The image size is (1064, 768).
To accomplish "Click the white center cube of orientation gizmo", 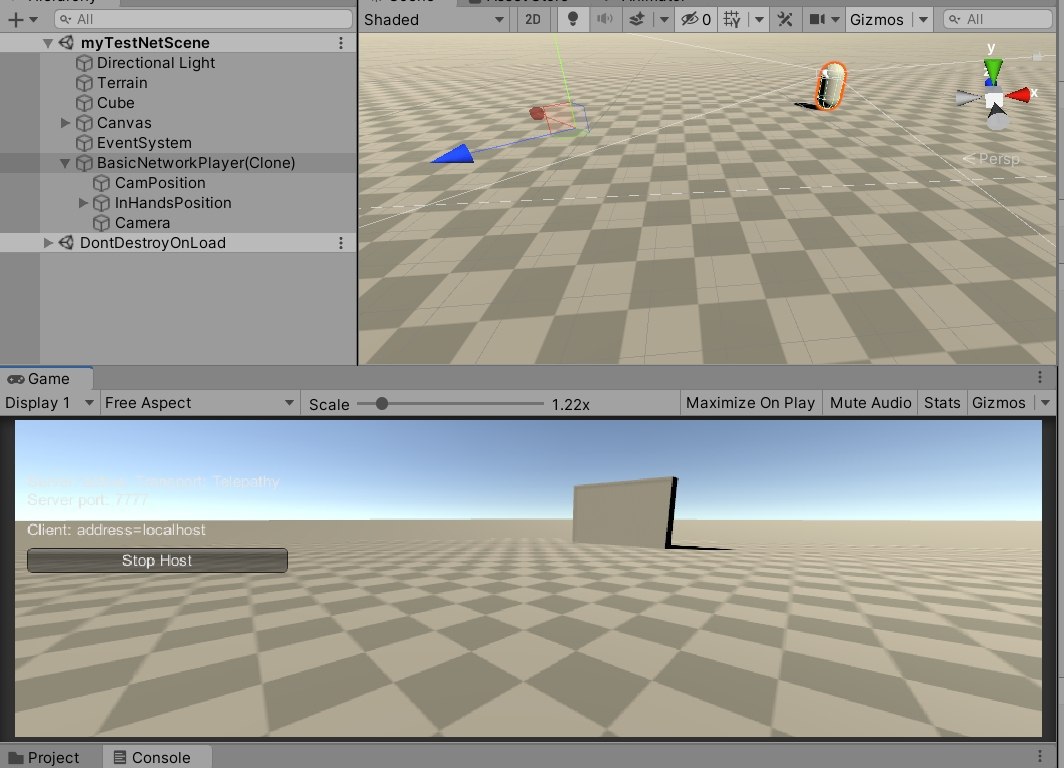I will 994,100.
